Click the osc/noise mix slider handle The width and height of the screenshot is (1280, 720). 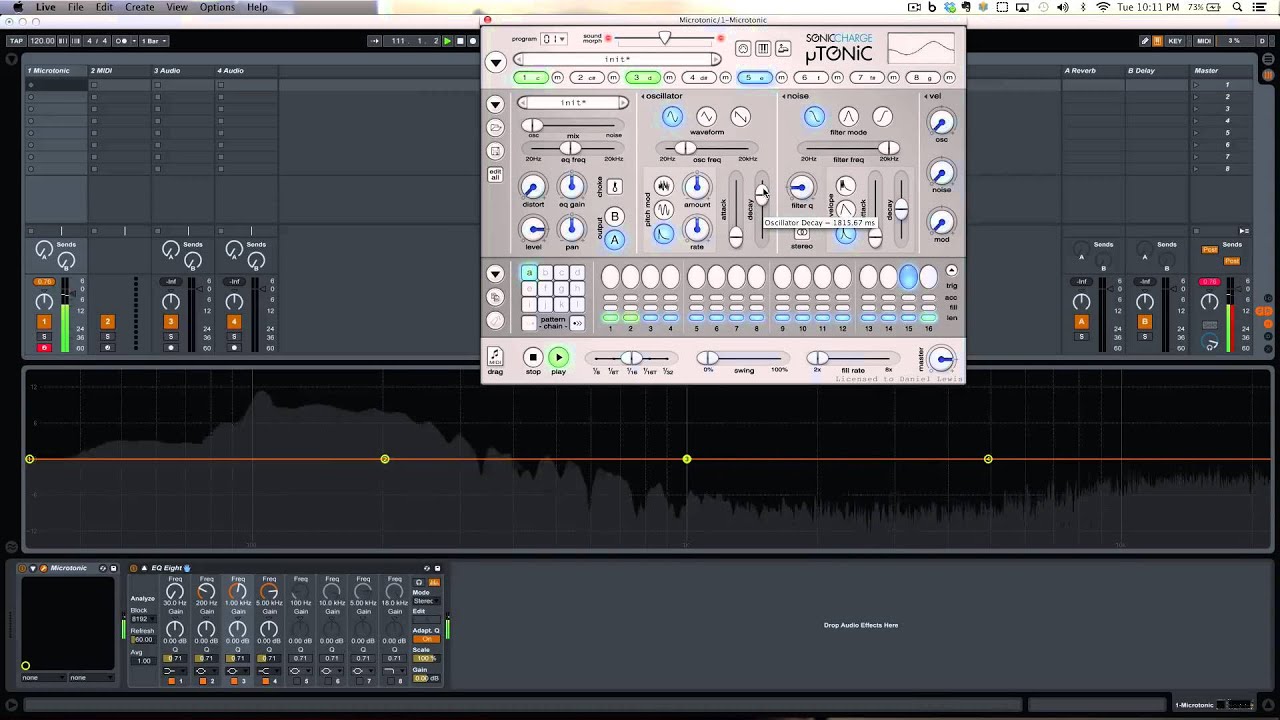533,125
